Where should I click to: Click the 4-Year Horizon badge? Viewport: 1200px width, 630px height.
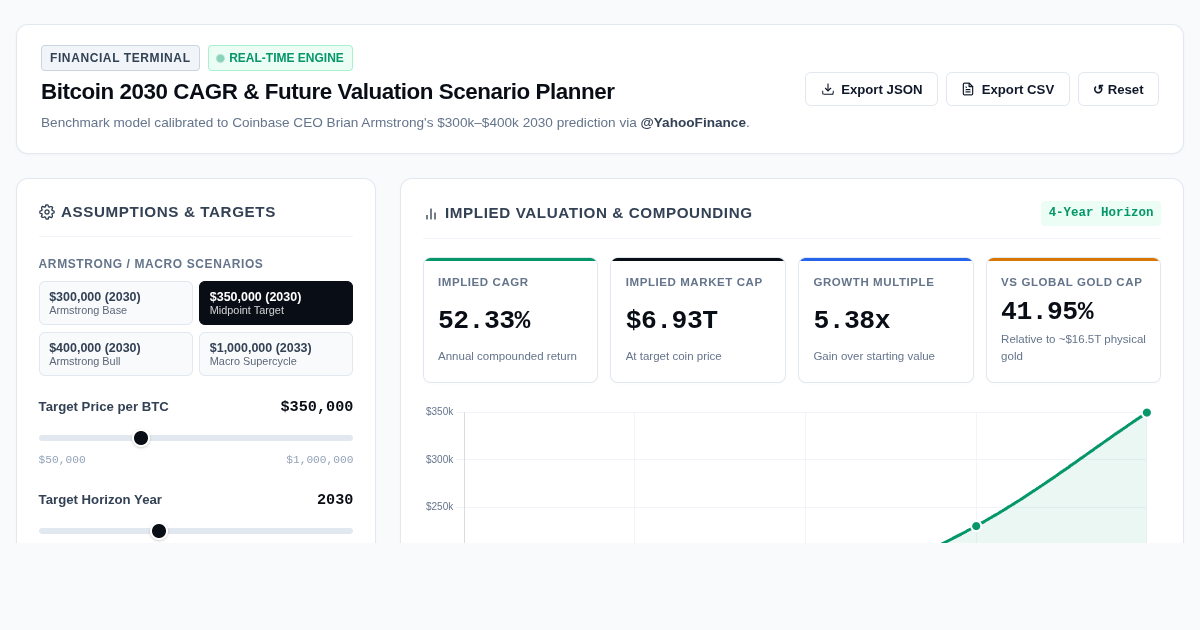pos(1101,213)
